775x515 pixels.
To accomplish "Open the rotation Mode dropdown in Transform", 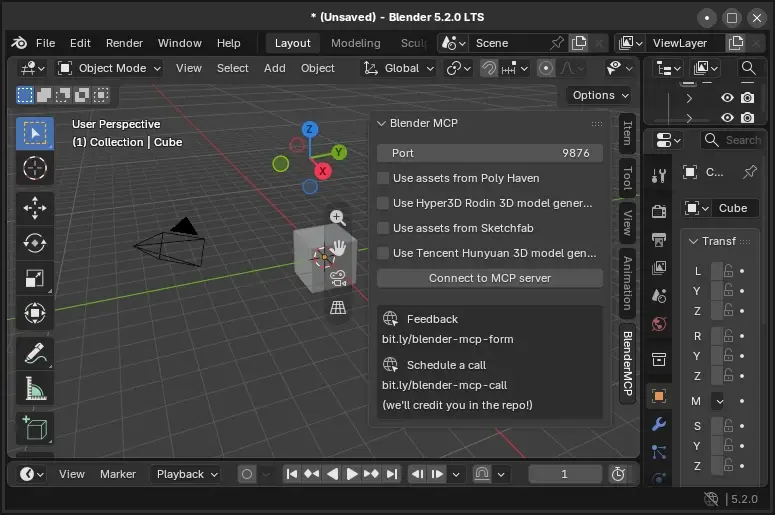I will (x=719, y=401).
